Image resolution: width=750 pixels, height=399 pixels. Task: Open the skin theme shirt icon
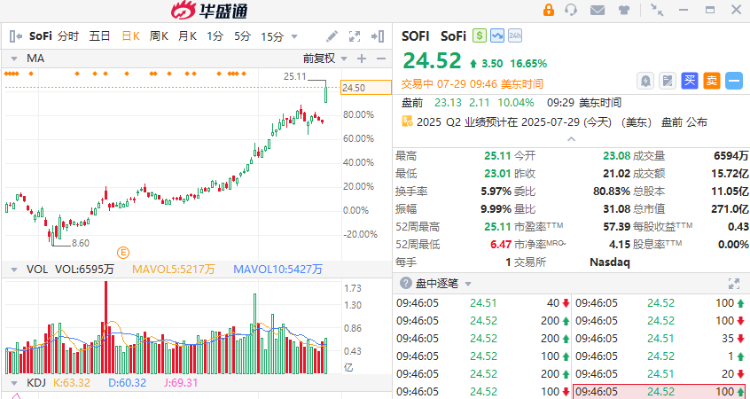624,10
